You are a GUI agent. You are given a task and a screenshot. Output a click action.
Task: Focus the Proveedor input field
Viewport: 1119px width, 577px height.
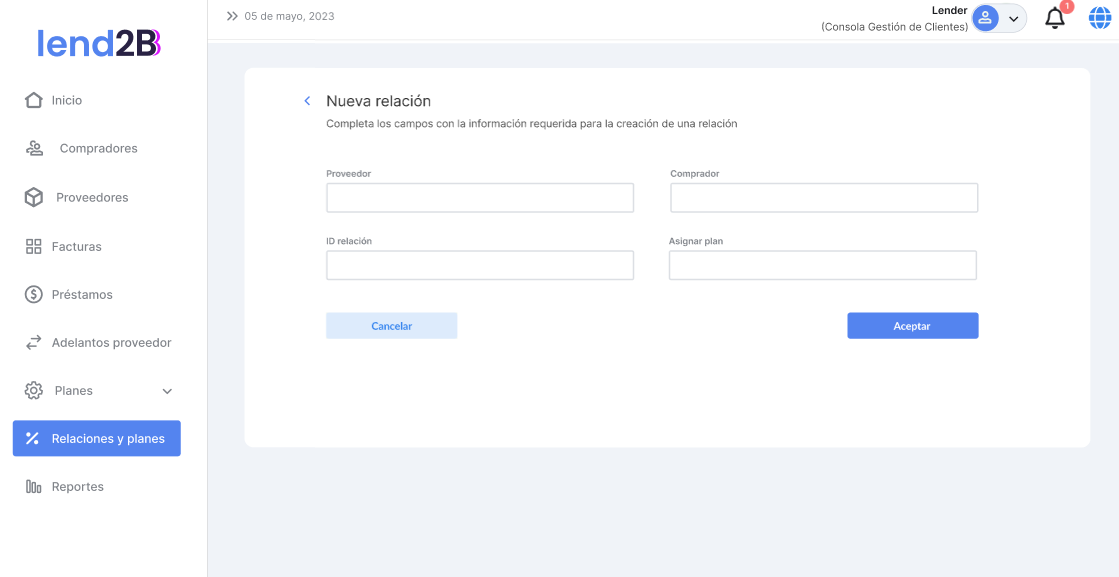click(480, 198)
